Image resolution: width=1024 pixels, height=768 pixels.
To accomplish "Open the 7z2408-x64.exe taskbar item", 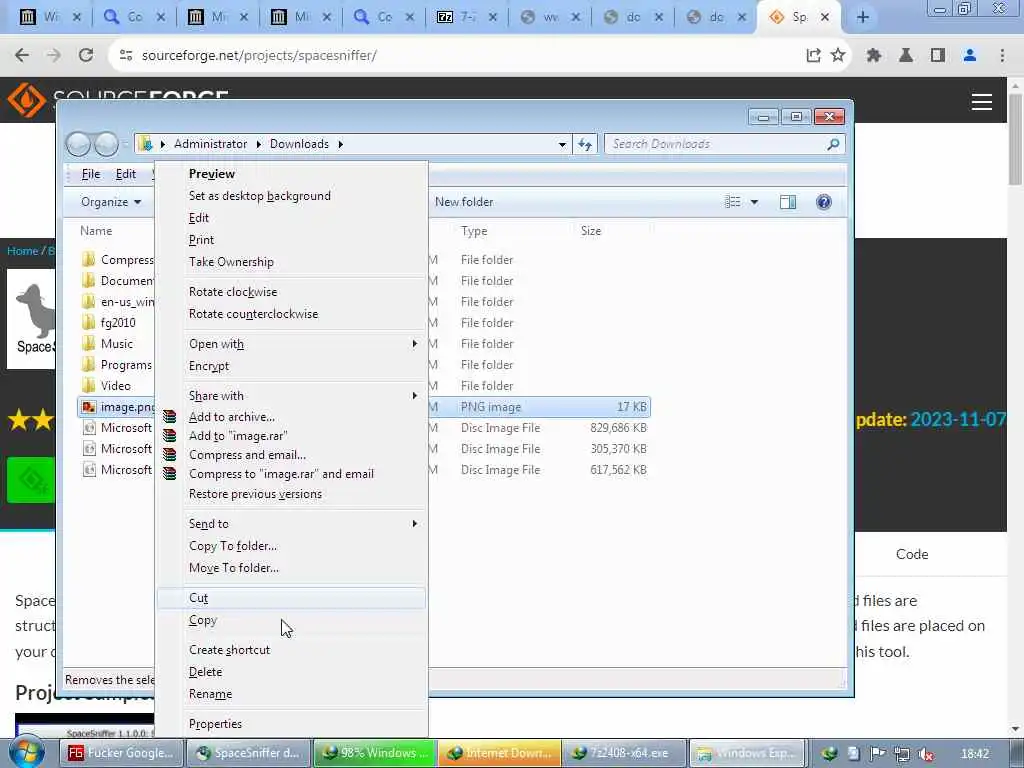I will (x=625, y=753).
